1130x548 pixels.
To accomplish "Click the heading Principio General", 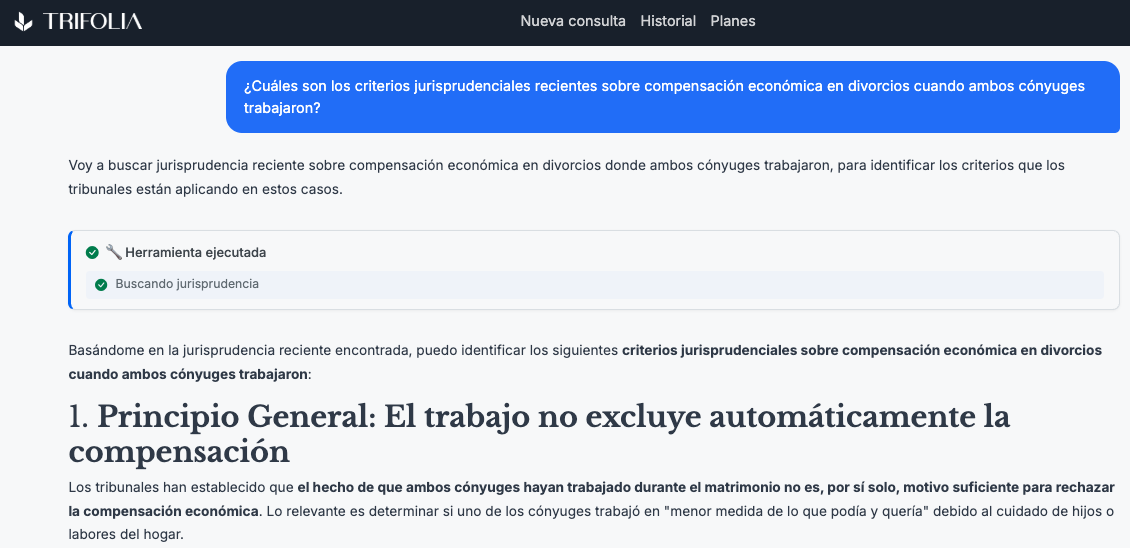I will (539, 434).
